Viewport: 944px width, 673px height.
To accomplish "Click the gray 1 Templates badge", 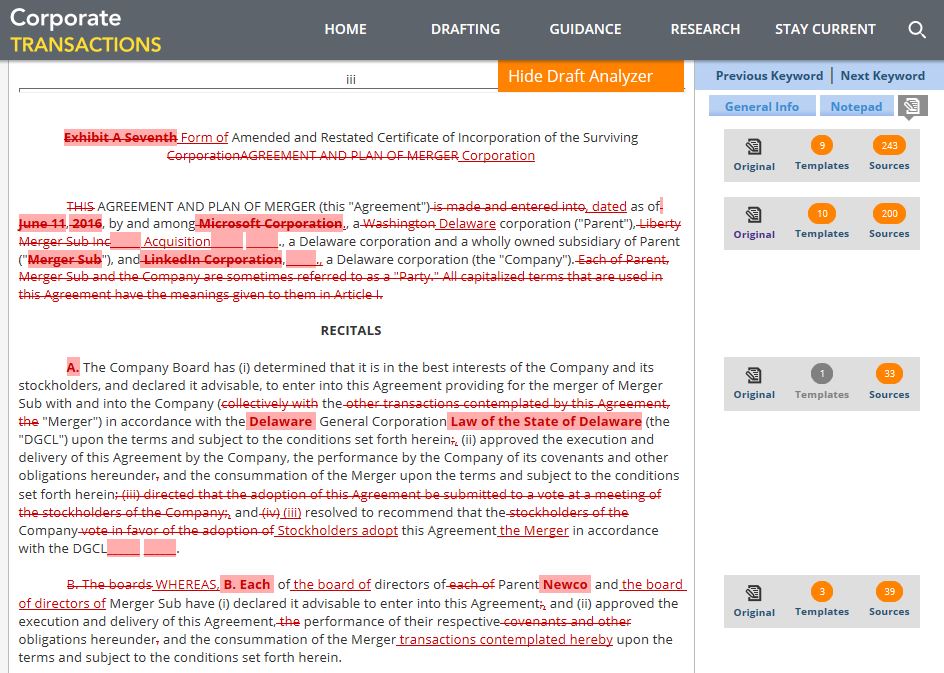I will point(822,374).
